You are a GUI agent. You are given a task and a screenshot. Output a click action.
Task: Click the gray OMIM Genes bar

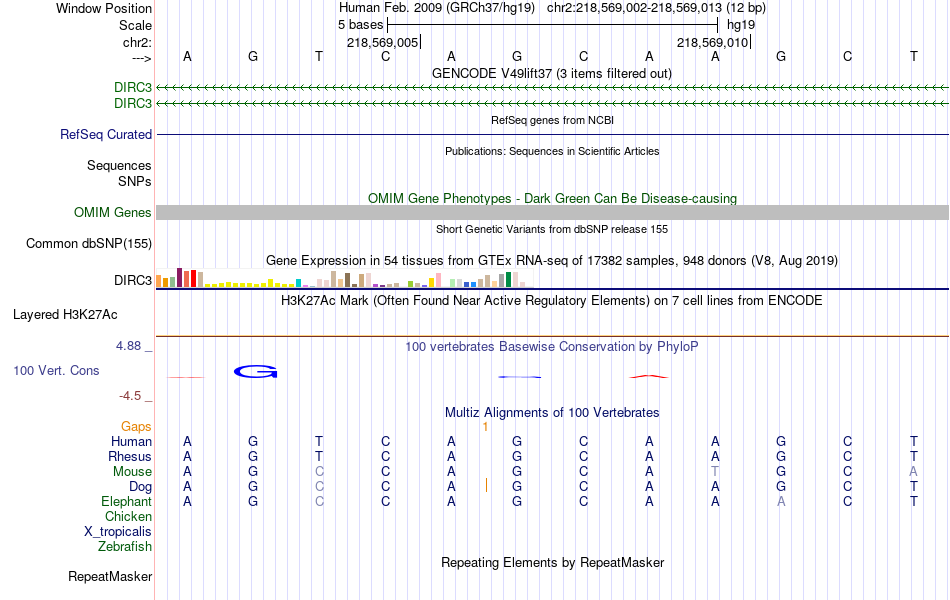(552, 212)
